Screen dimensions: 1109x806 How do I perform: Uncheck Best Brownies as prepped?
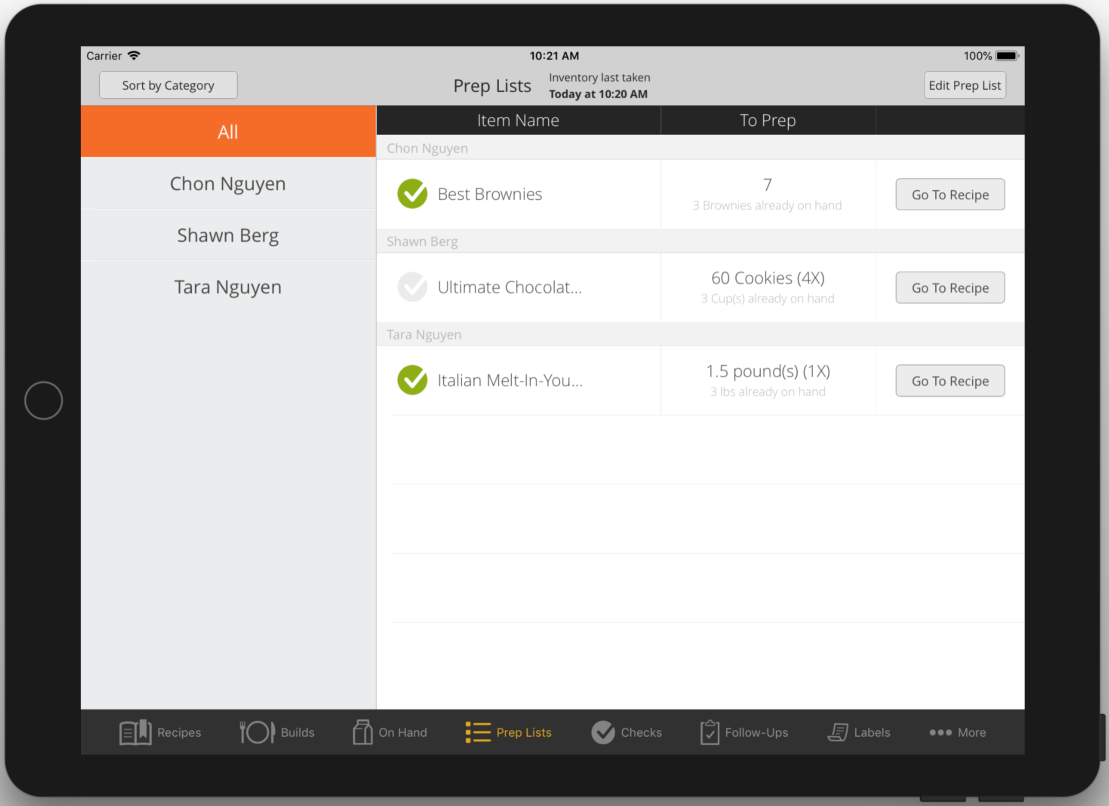(x=412, y=194)
